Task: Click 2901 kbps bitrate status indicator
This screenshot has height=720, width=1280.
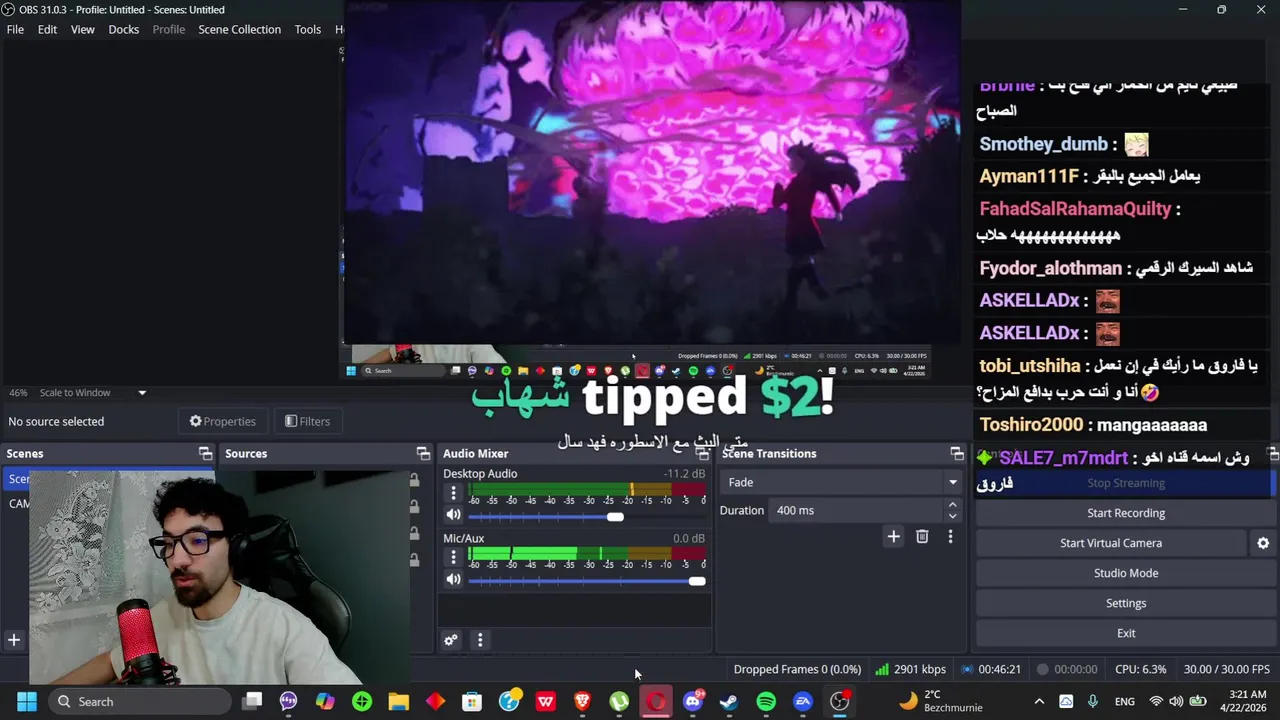Action: point(911,669)
